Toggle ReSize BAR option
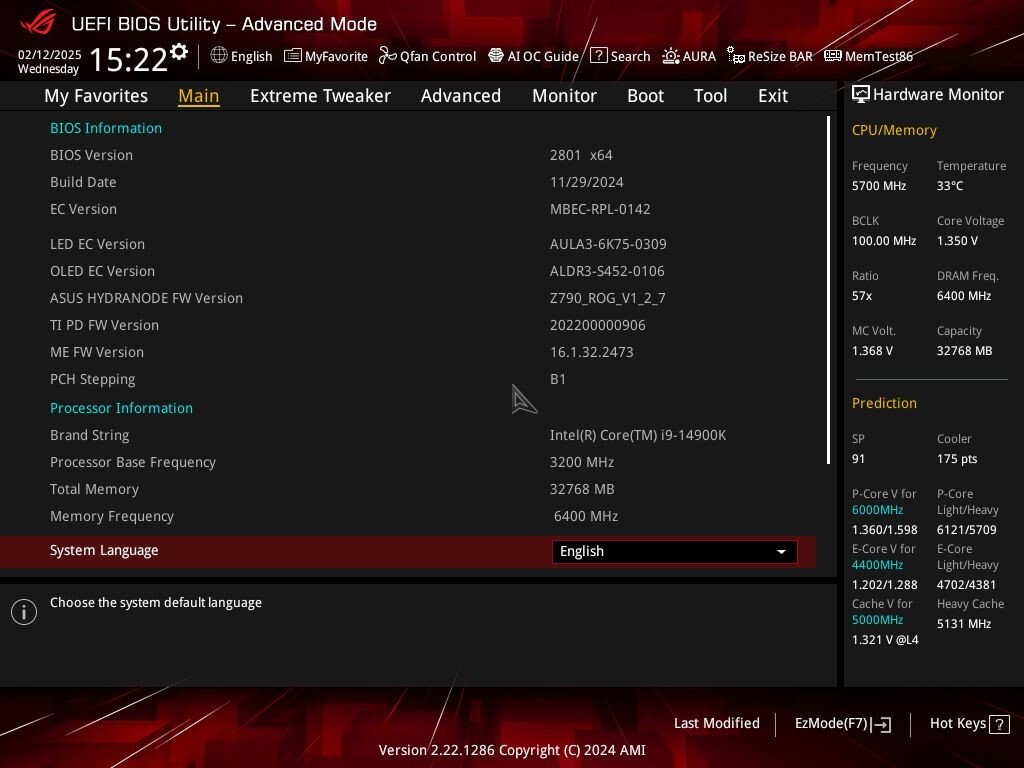This screenshot has width=1024, height=768. point(770,56)
